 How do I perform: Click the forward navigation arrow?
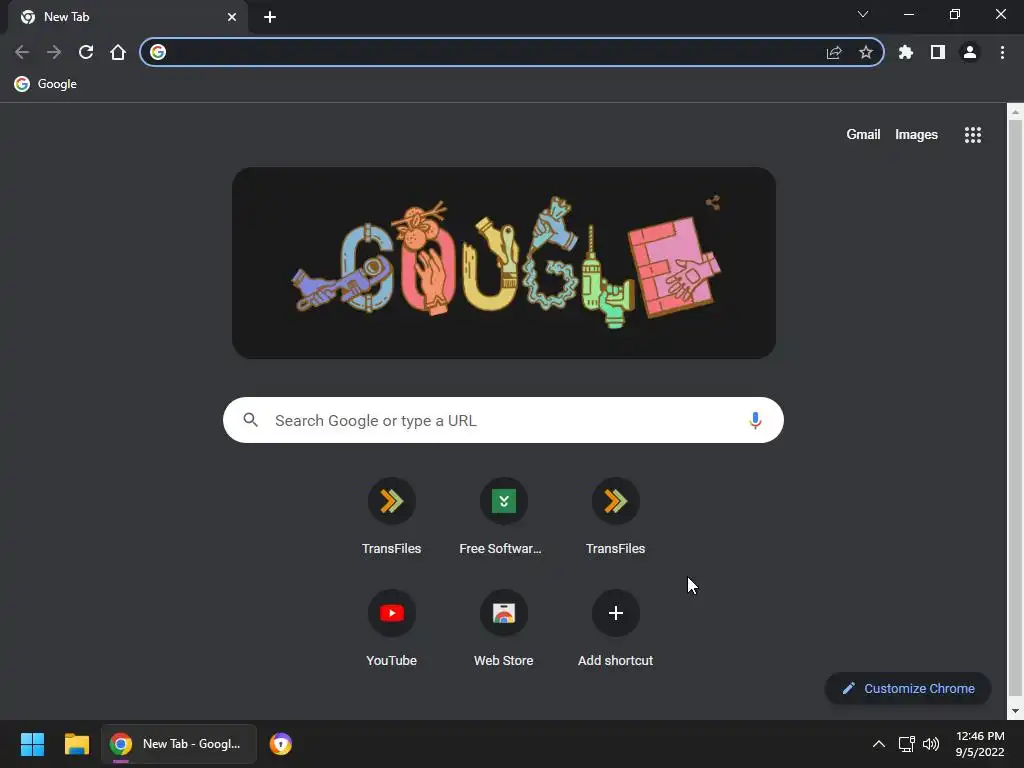click(54, 52)
